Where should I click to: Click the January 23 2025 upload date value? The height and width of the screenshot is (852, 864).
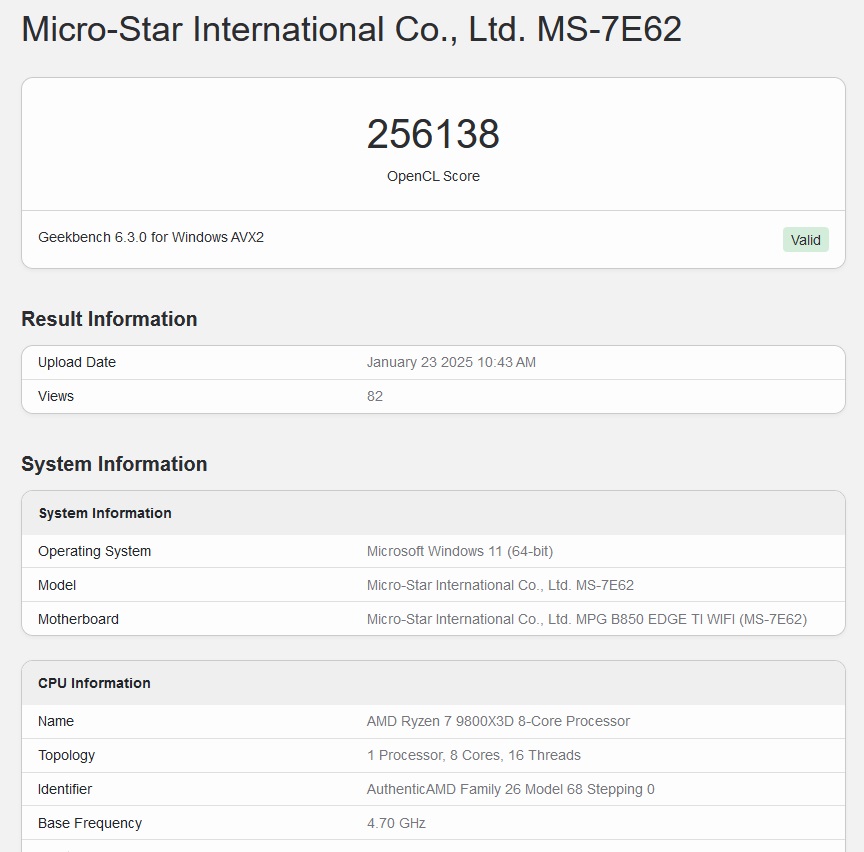(451, 362)
